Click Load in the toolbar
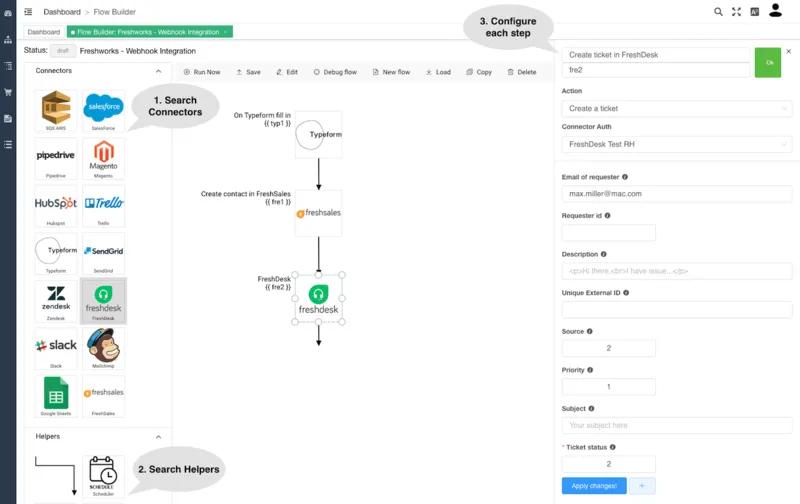The image size is (800, 504). pos(438,72)
